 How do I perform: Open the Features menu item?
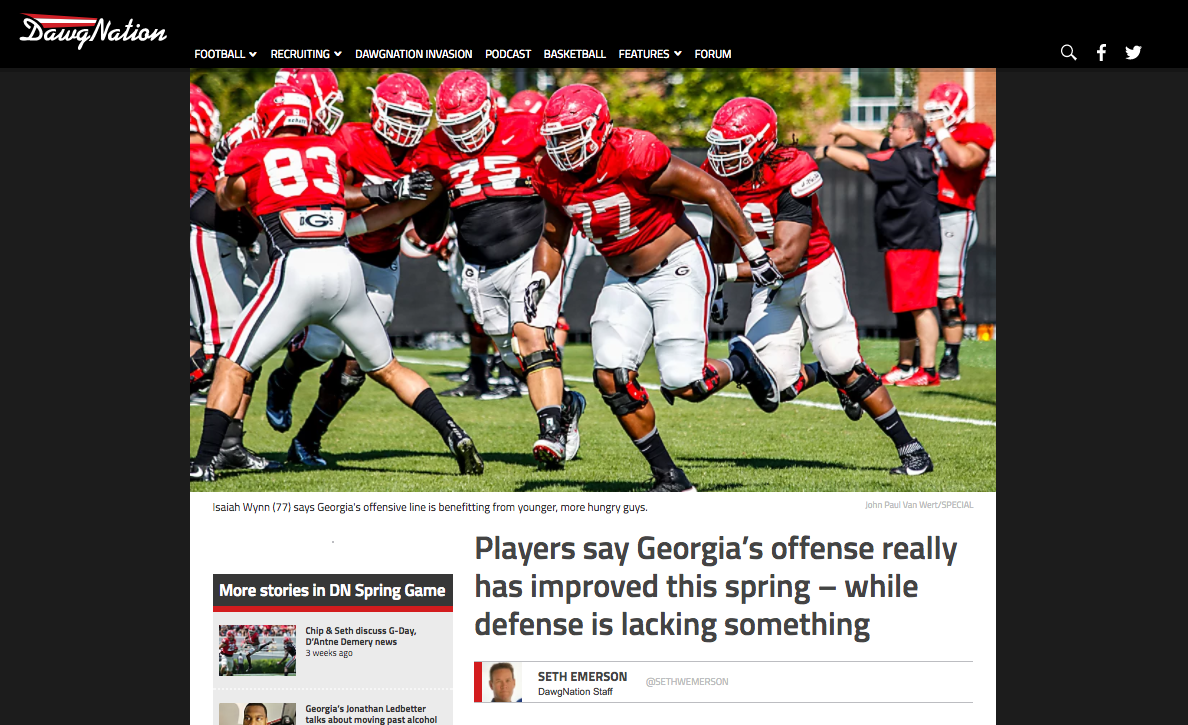click(644, 55)
